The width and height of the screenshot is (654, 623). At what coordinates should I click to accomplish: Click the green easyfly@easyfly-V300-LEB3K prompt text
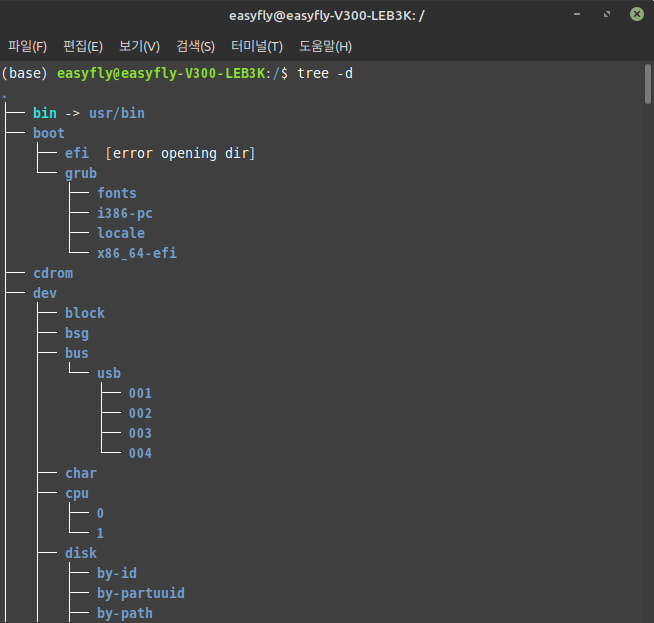(x=161, y=73)
